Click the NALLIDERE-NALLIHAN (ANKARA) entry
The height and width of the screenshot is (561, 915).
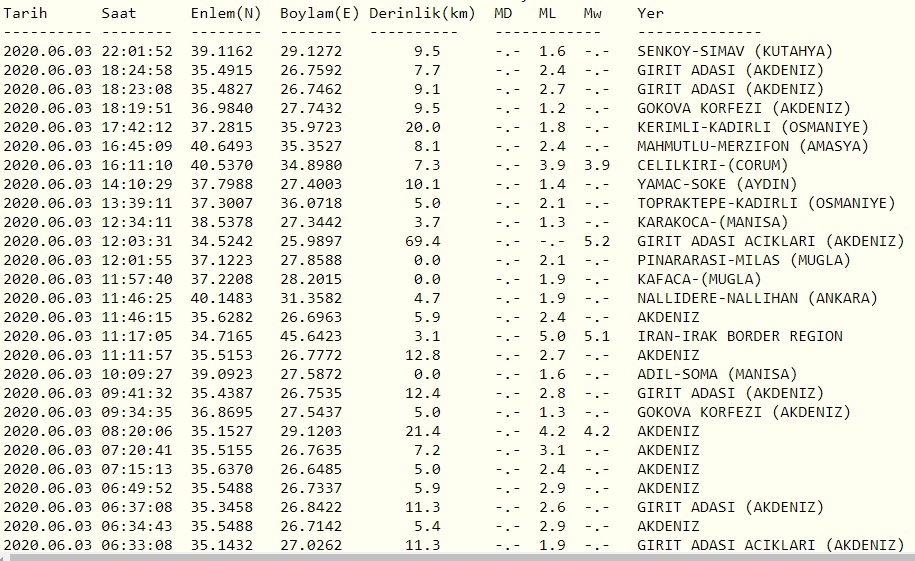[757, 298]
